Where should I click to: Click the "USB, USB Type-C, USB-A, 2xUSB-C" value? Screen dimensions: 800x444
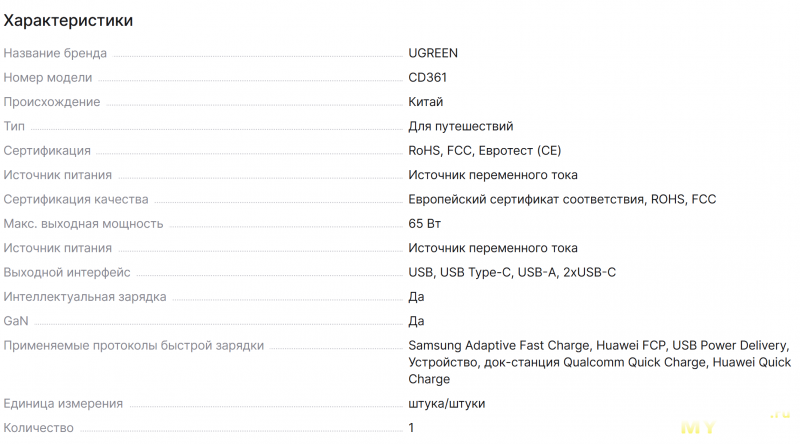[x=511, y=272]
